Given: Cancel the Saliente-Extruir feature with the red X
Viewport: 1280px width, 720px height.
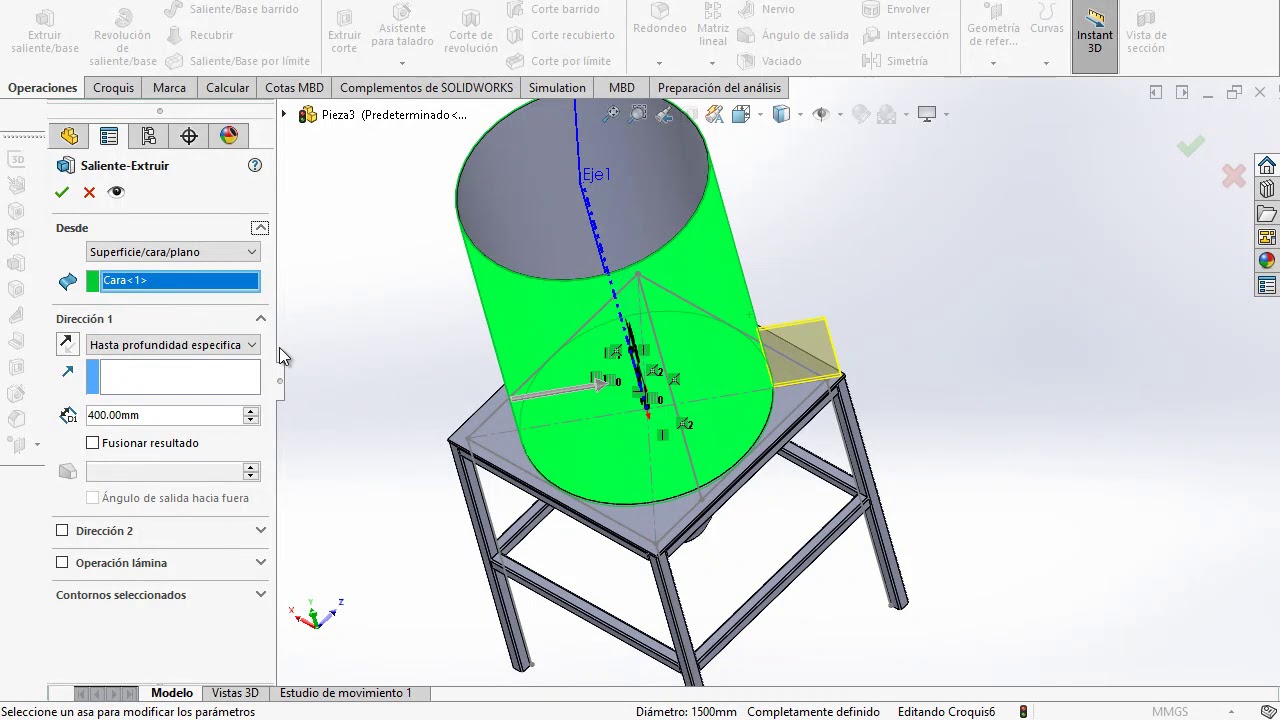Looking at the screenshot, I should [89, 192].
